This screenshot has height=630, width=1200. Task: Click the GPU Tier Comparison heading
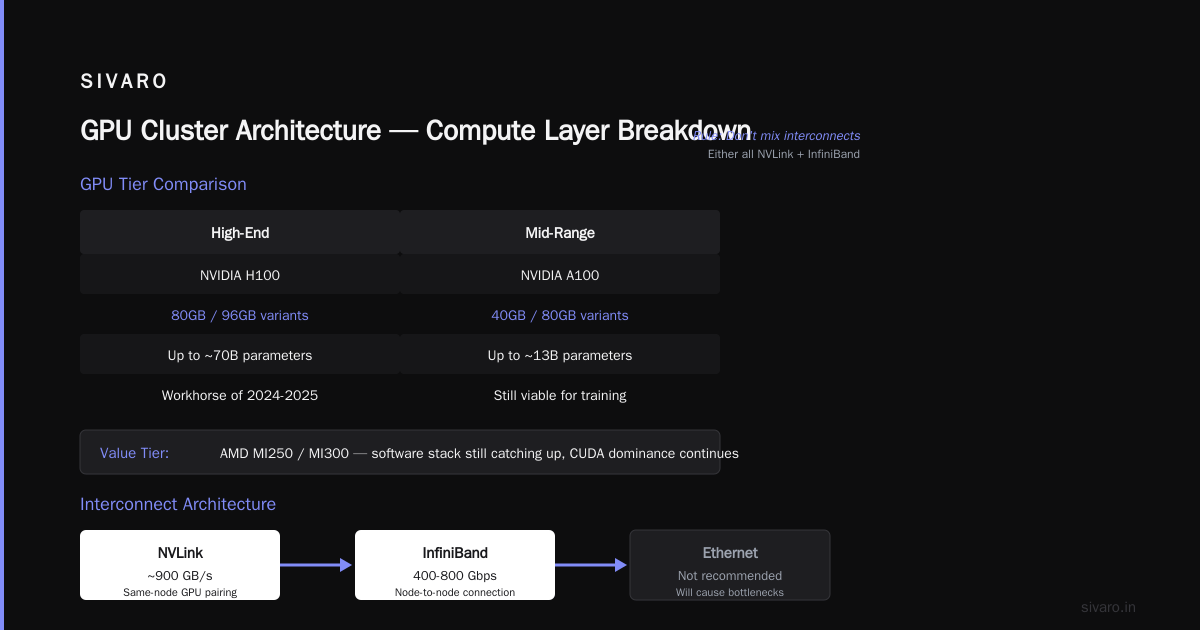coord(163,184)
